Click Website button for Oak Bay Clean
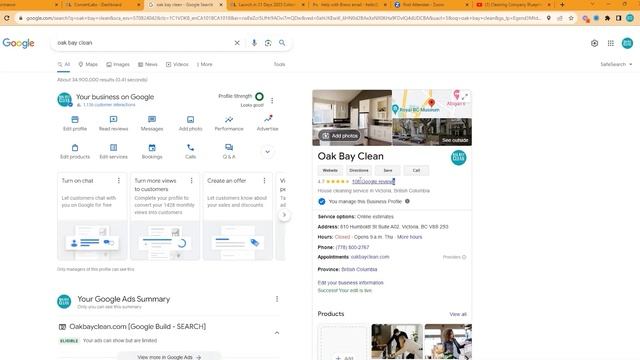 (x=330, y=170)
